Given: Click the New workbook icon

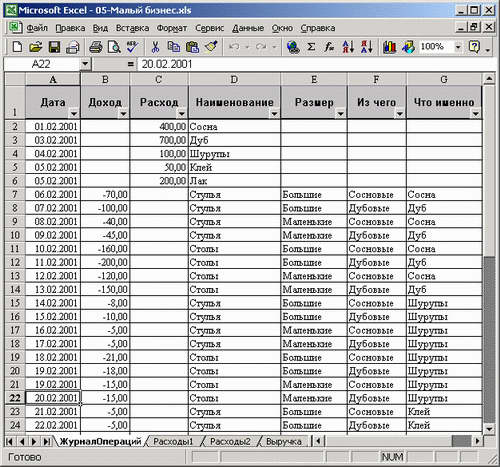Looking at the screenshot, I should click(x=17, y=47).
